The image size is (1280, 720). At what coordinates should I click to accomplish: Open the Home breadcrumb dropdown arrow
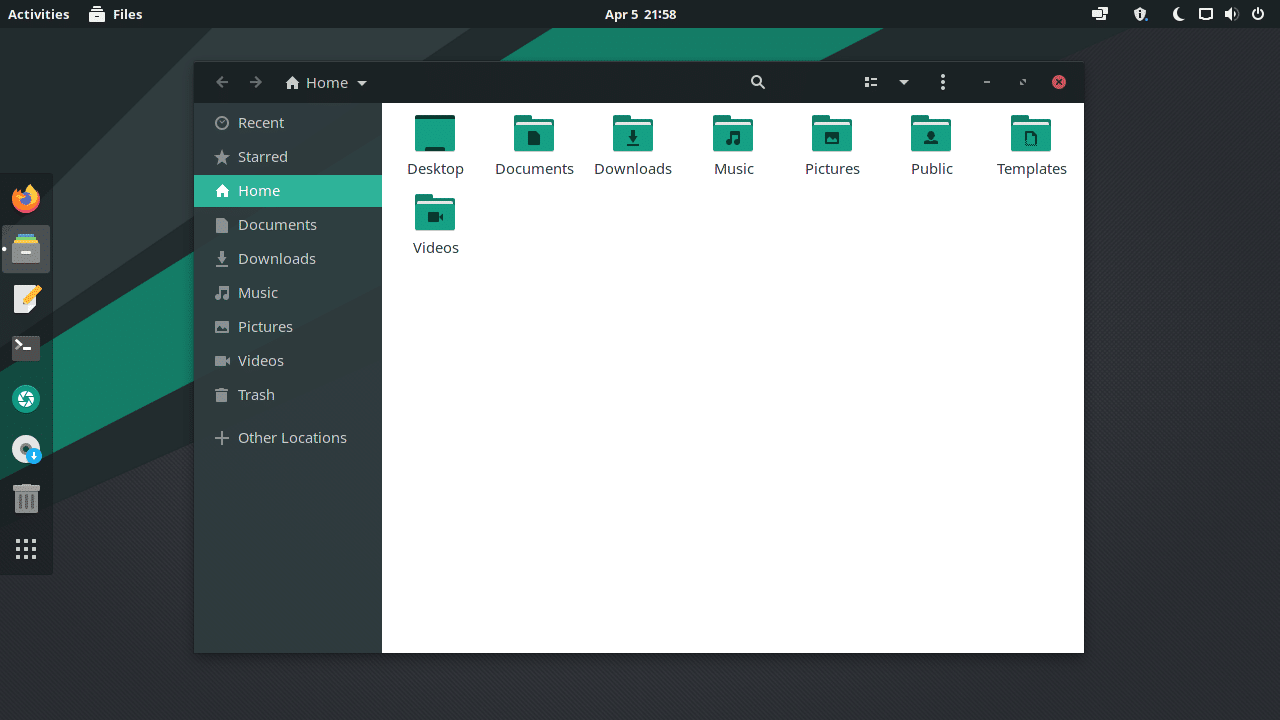(362, 83)
